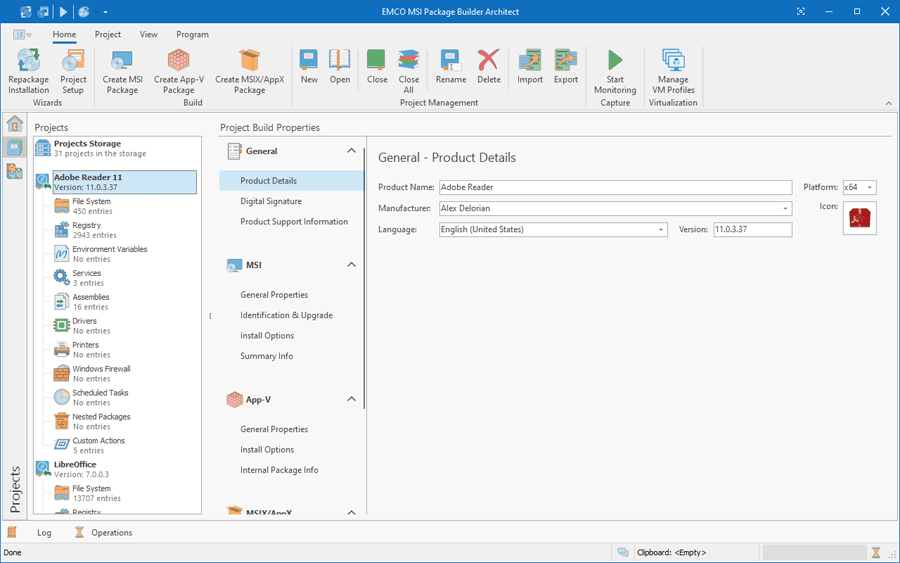
Task: Click the home icon in left sidebar
Action: [x=14, y=123]
